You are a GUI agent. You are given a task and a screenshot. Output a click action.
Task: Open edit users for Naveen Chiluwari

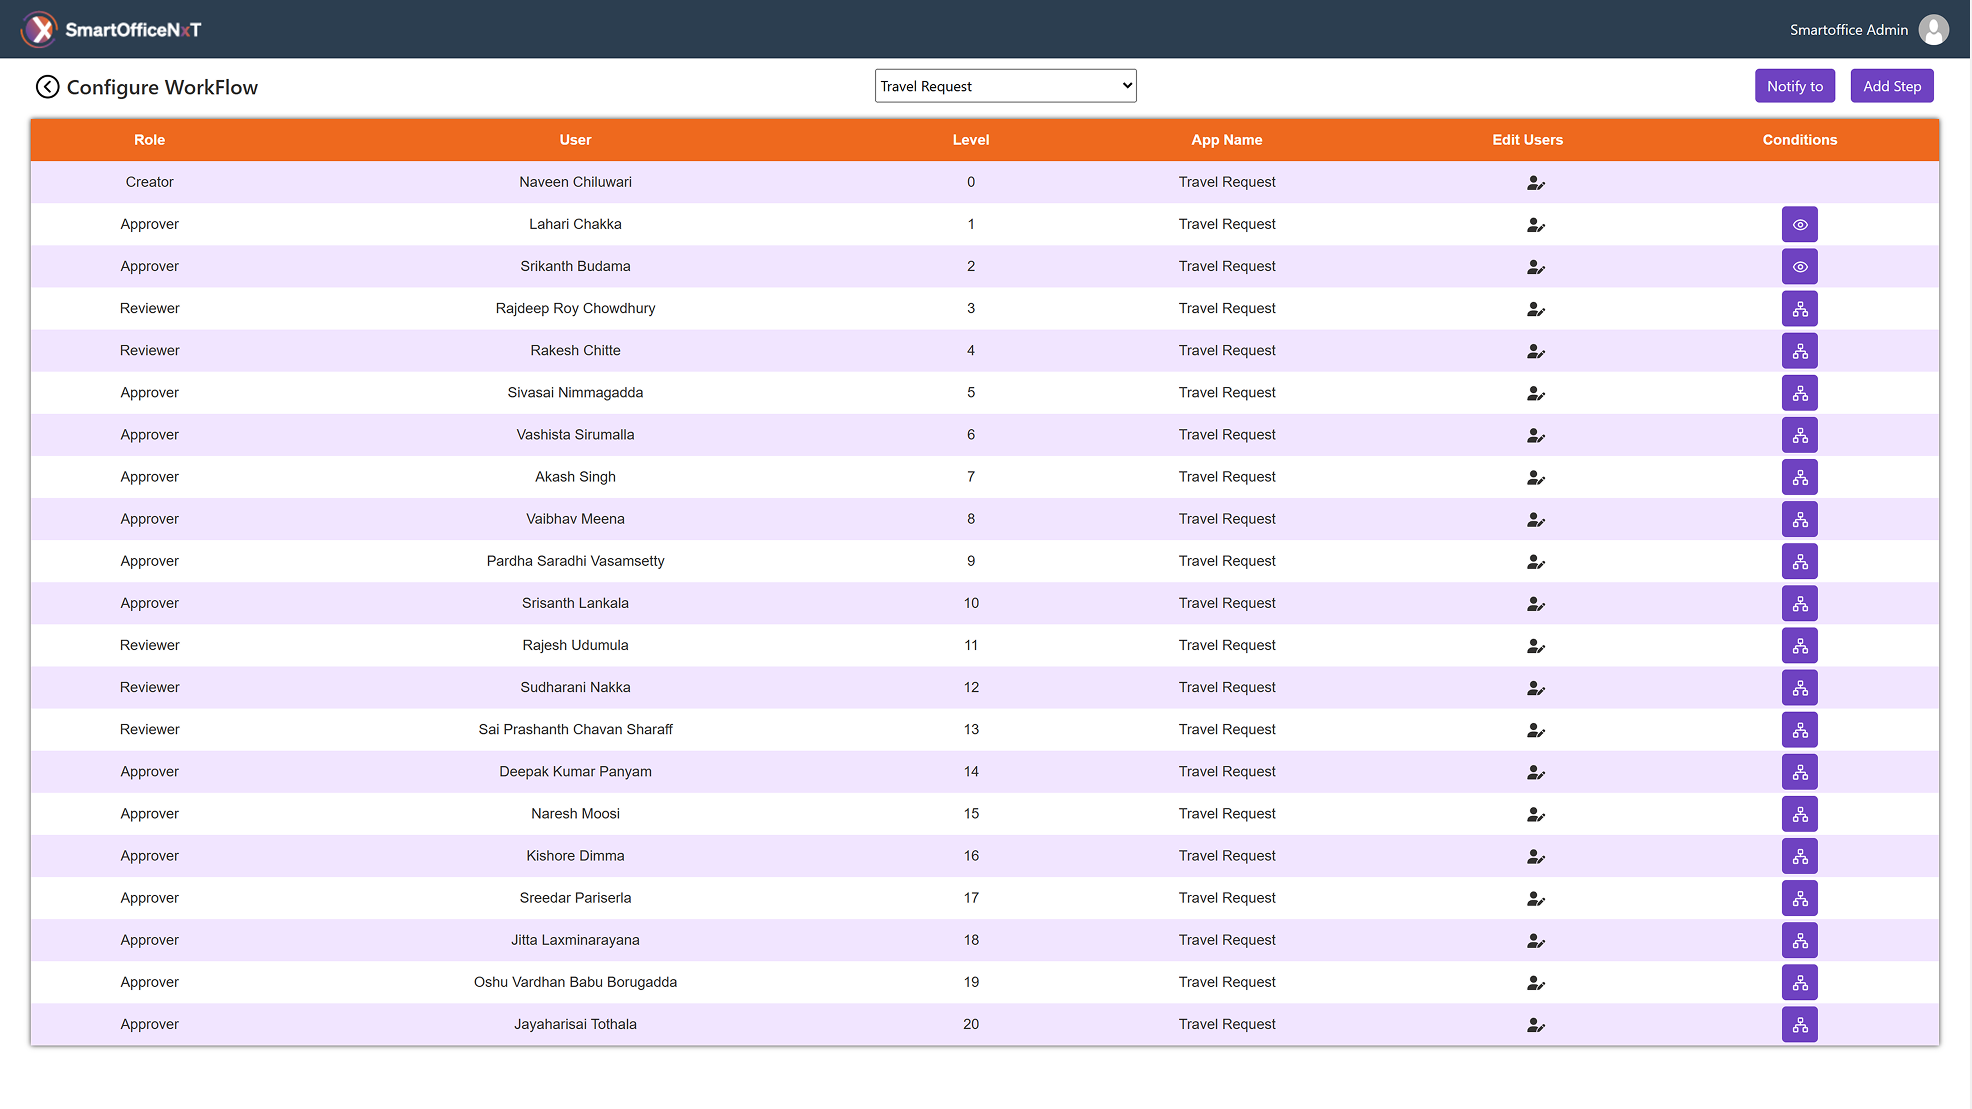coord(1536,183)
